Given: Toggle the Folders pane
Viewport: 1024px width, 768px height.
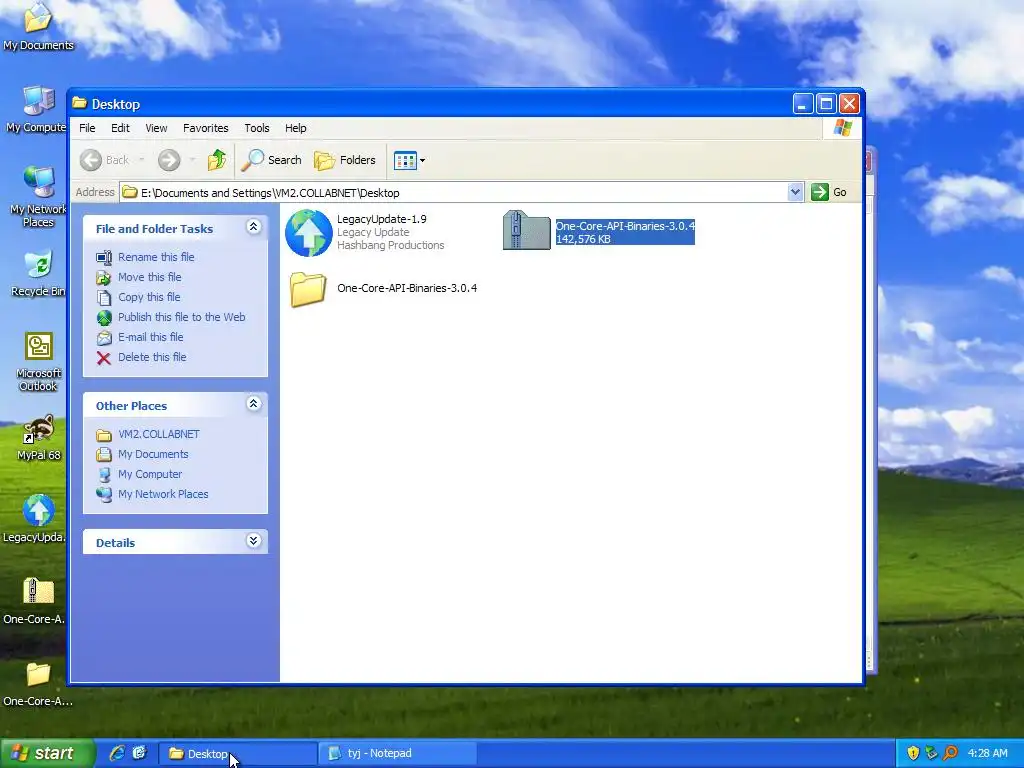Looking at the screenshot, I should pyautogui.click(x=345, y=160).
